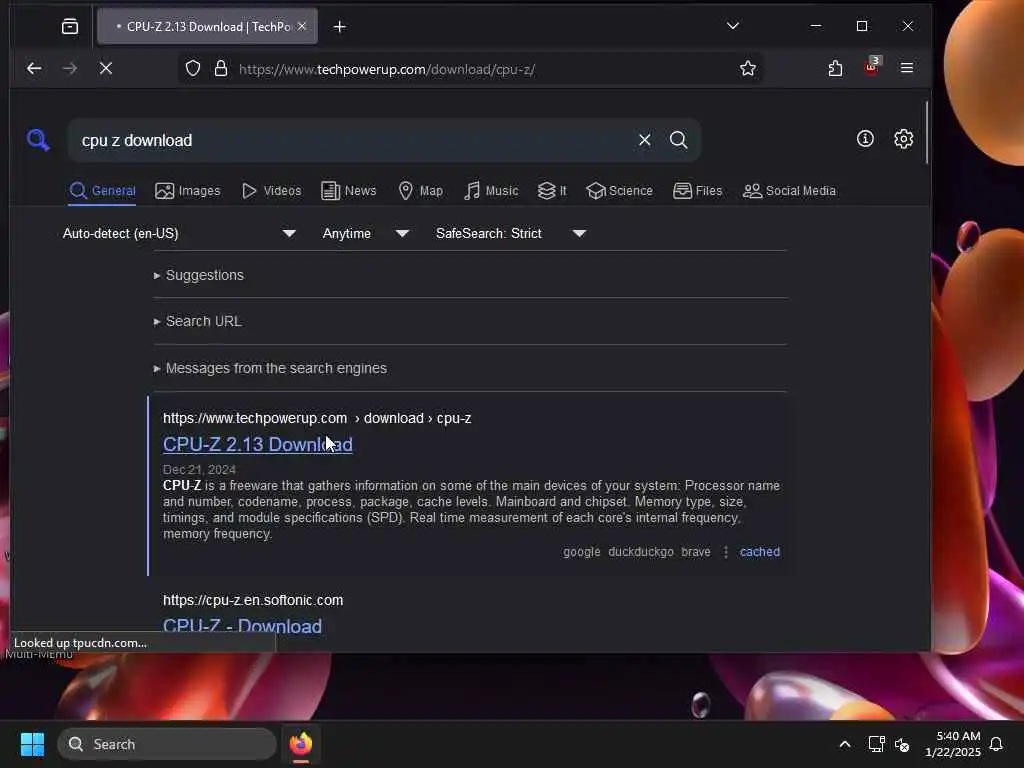The image size is (1024, 768).
Task: Clear the search query text
Action: tap(645, 140)
